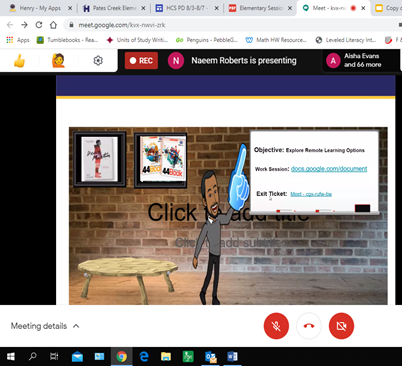Click the green app icon on the taskbar
This screenshot has height=366, width=402.
pos(188,357)
